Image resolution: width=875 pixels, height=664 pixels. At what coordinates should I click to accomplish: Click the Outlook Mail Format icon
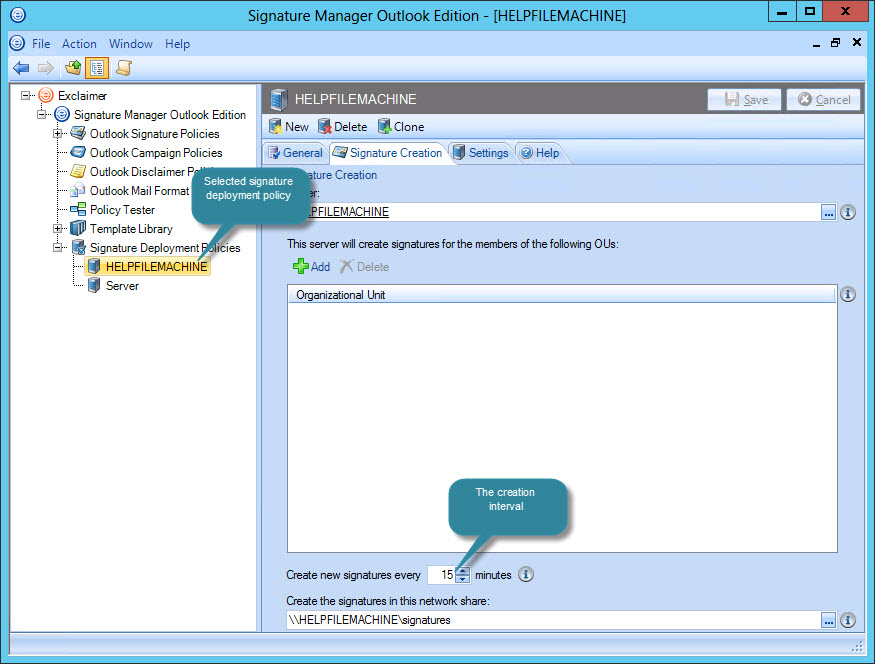click(78, 190)
